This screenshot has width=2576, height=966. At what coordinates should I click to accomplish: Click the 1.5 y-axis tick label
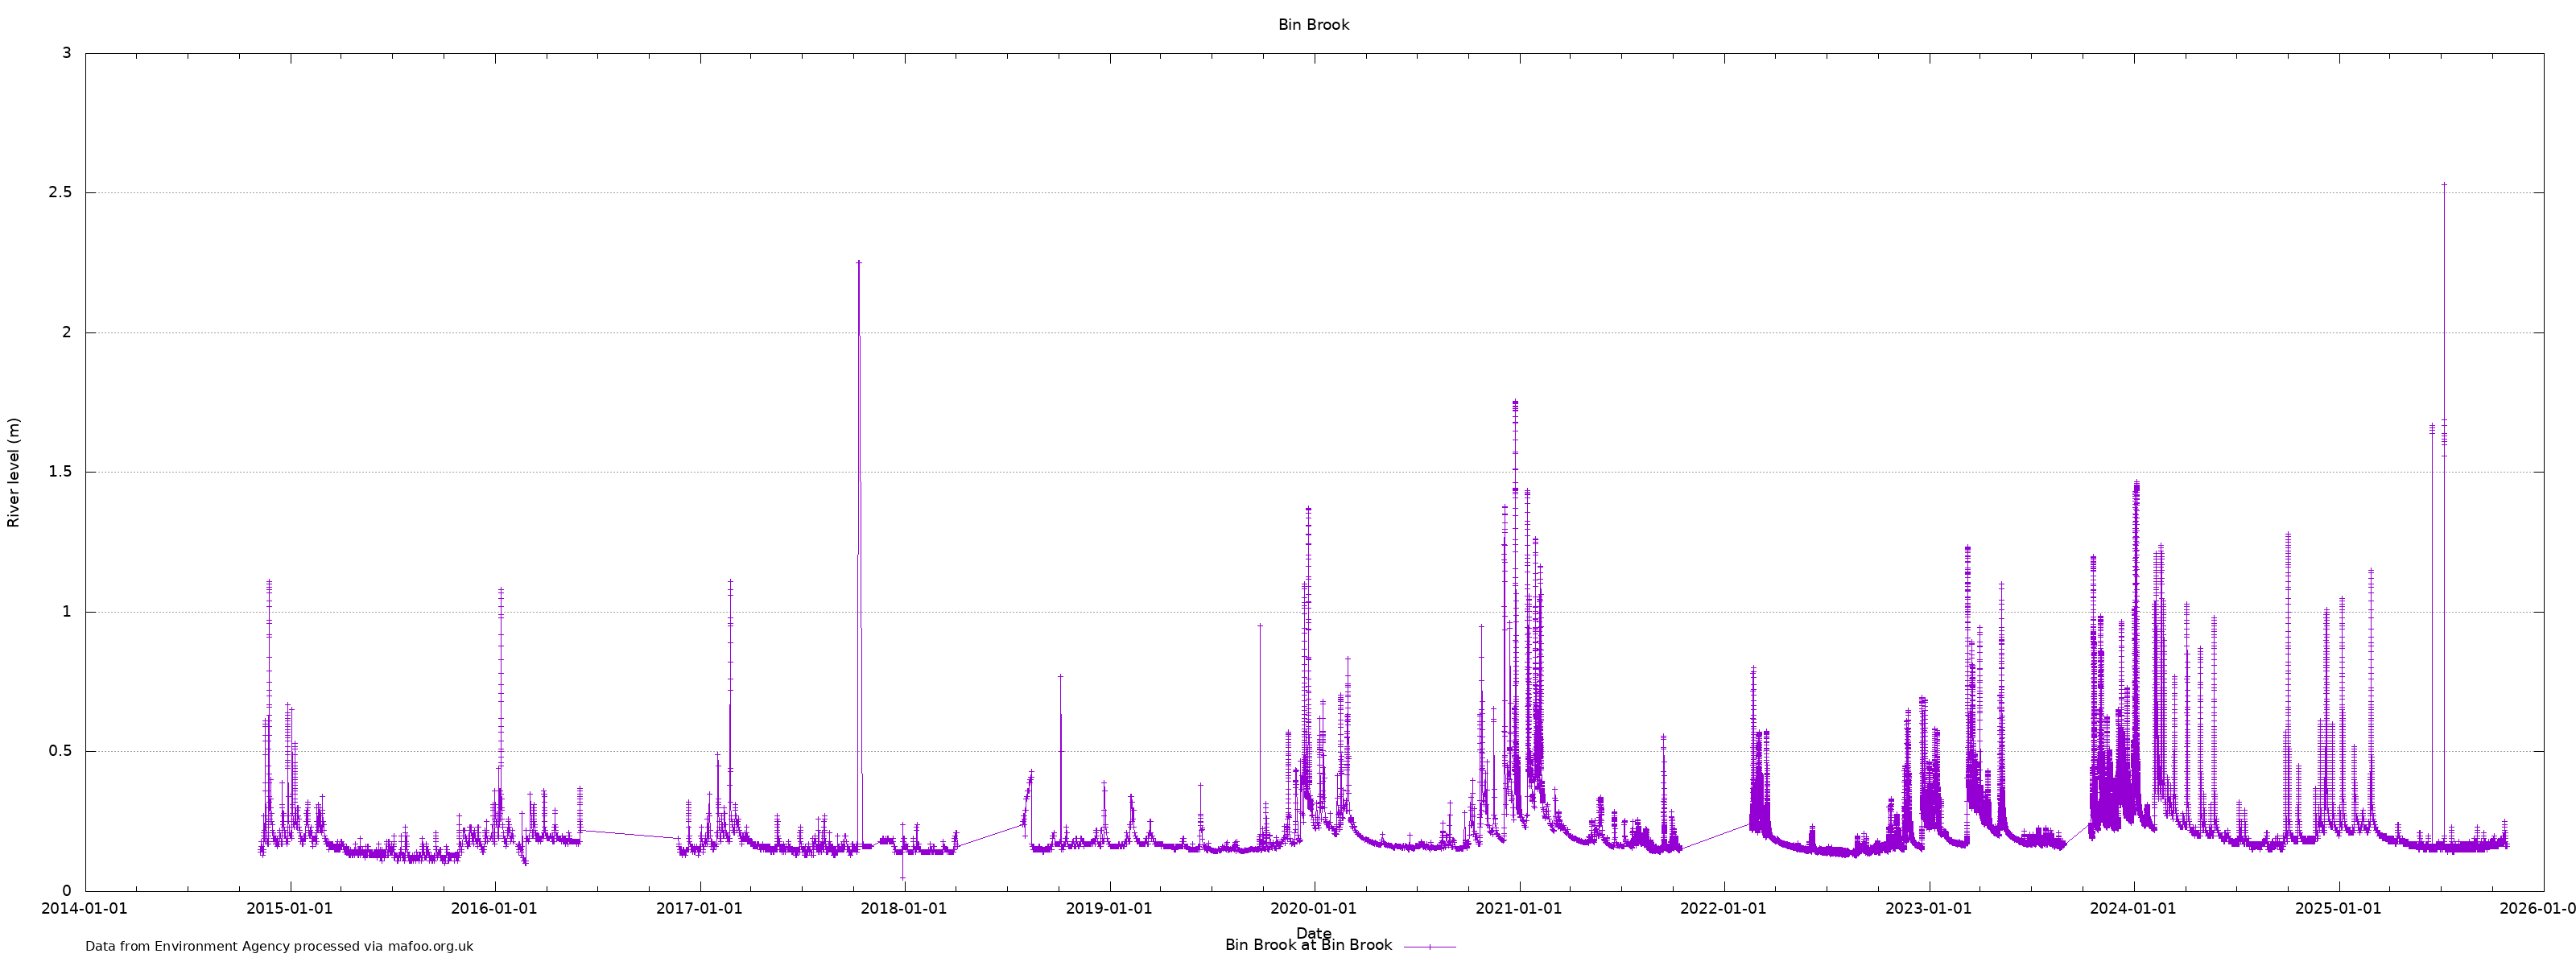coord(60,472)
